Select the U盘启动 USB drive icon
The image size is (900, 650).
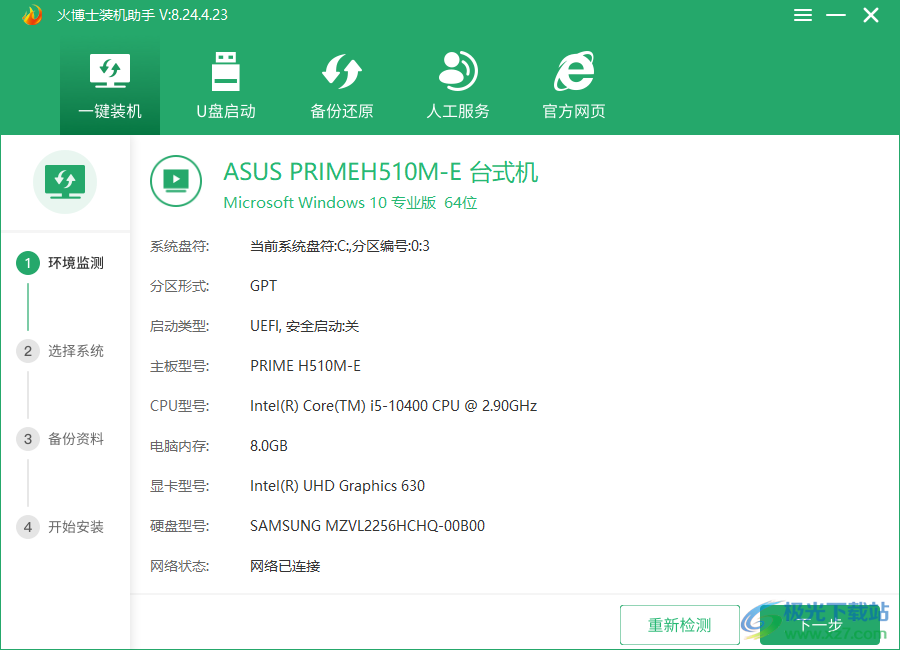click(x=225, y=72)
